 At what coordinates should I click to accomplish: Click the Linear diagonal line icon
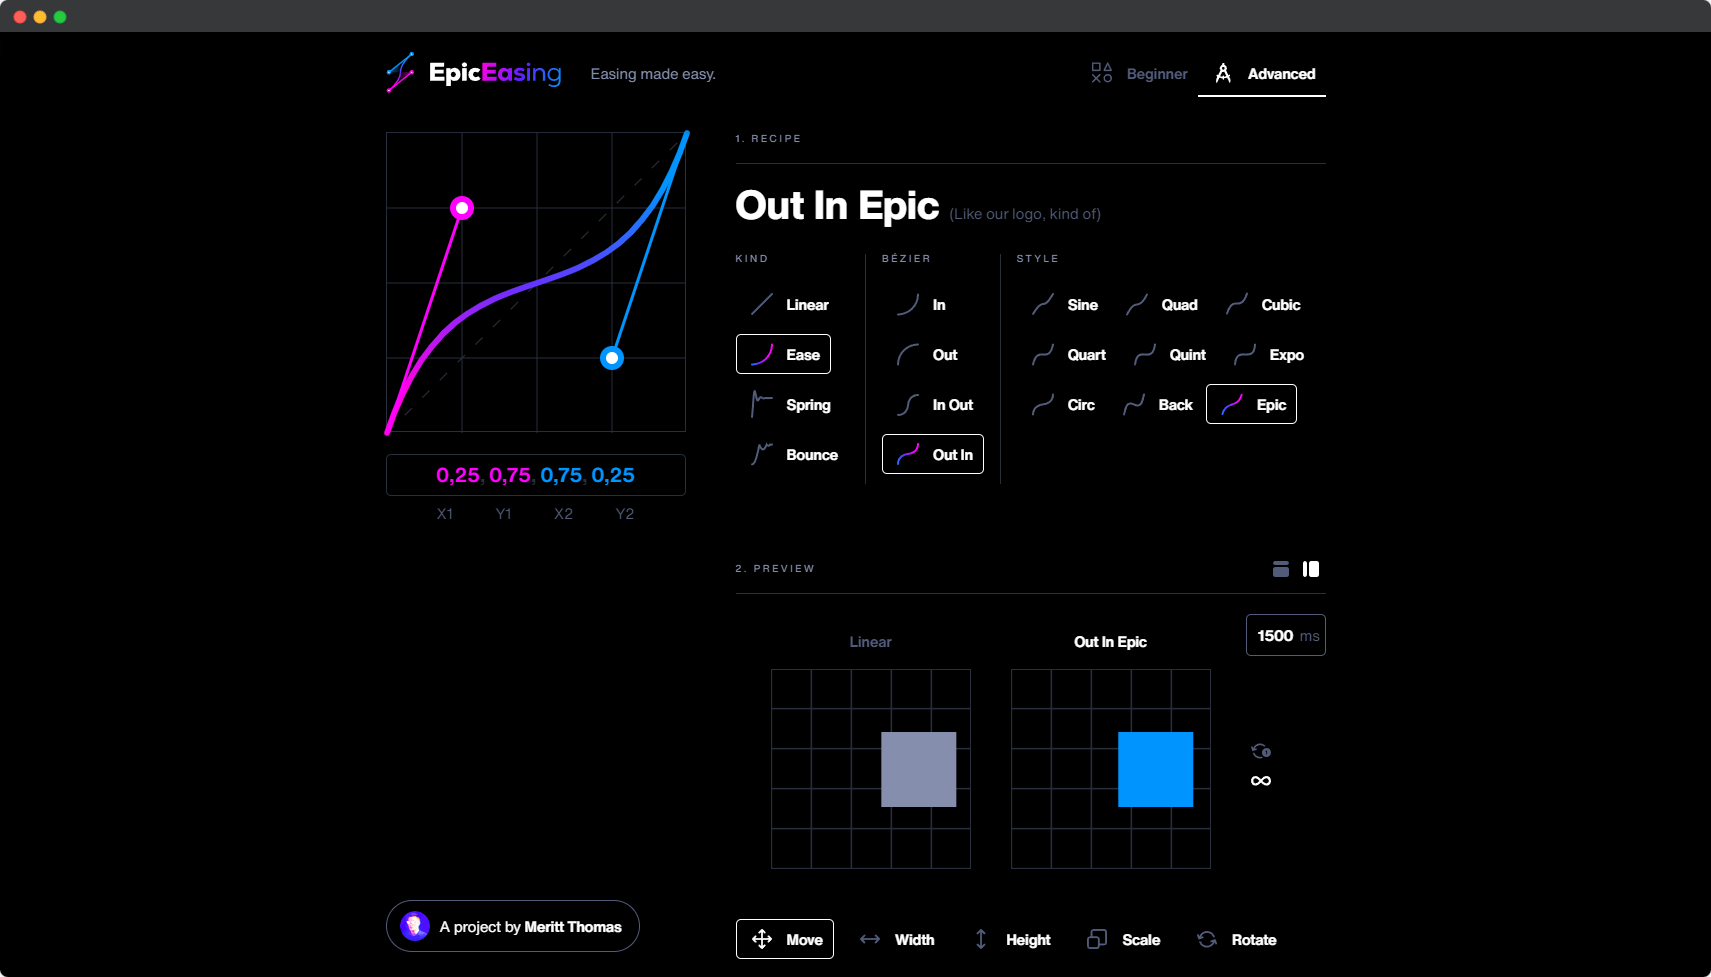(762, 304)
